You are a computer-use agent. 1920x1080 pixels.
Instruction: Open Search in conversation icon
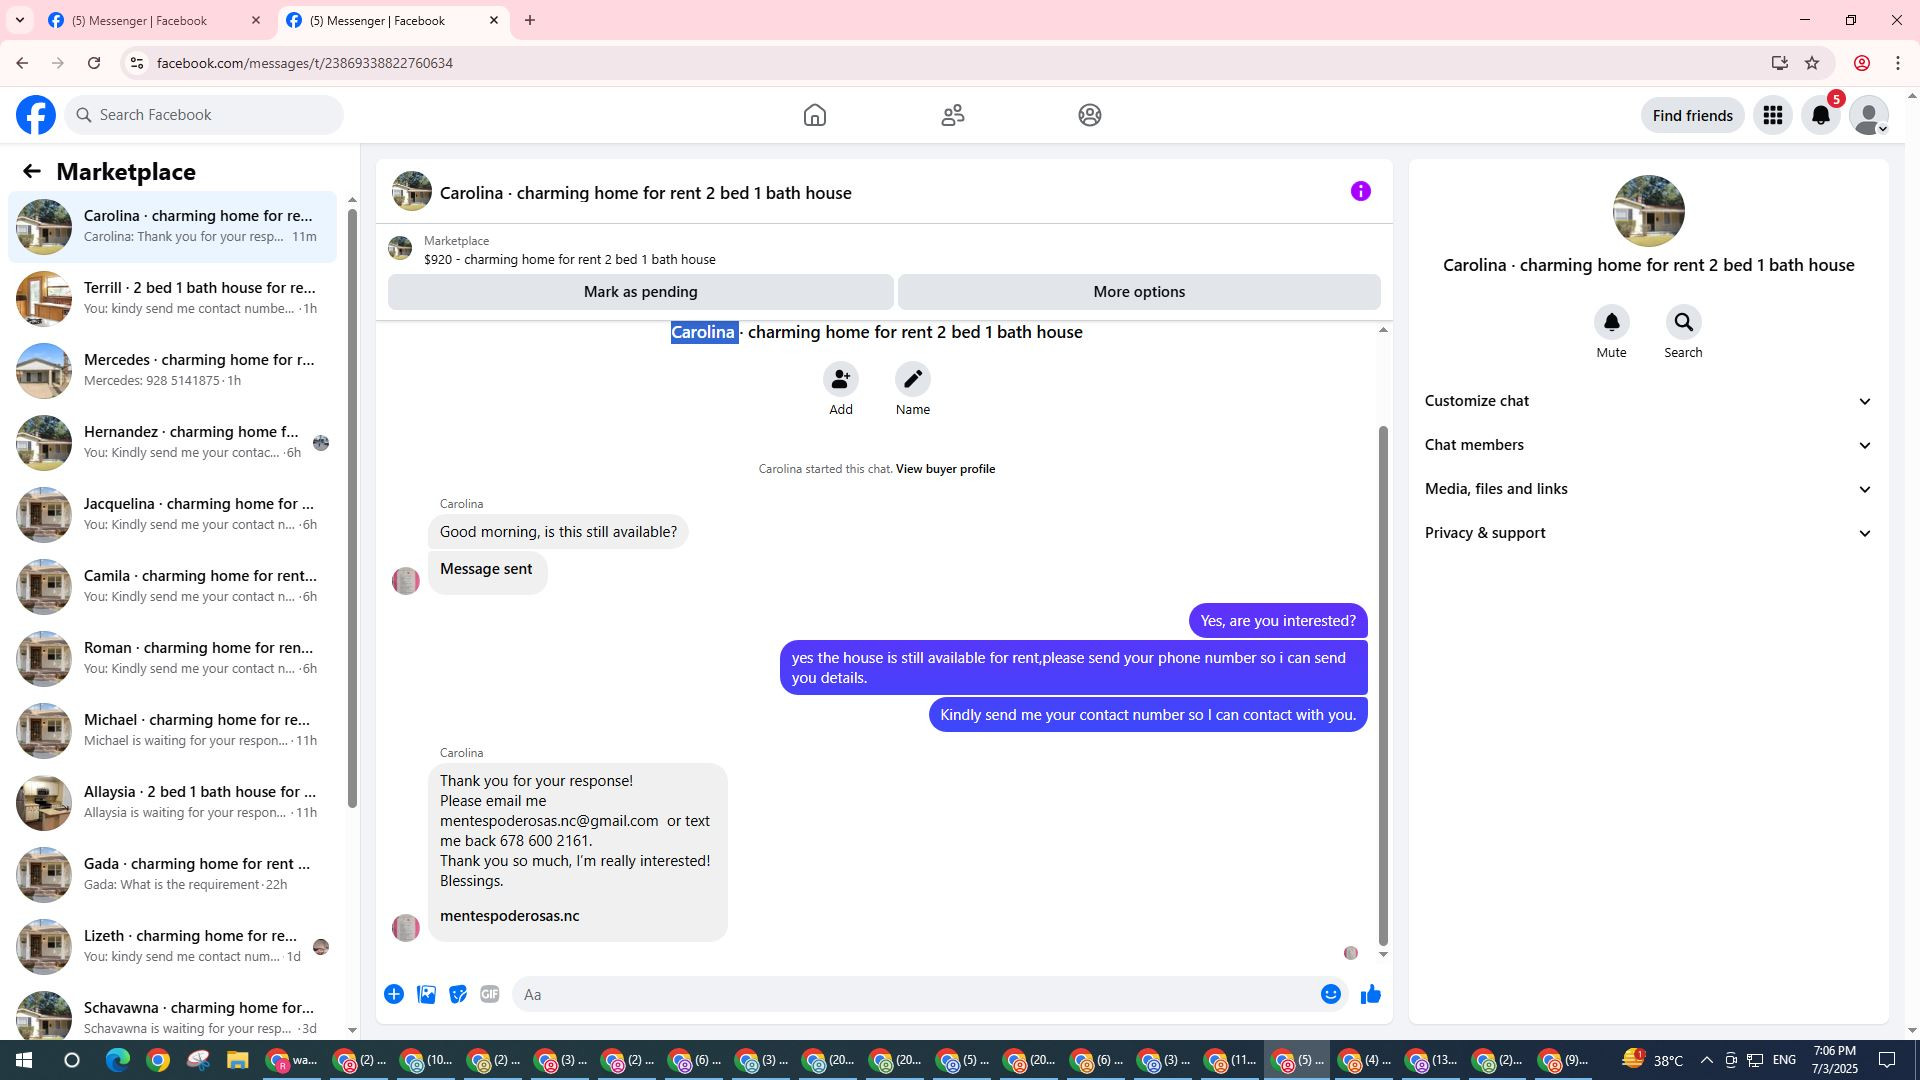(1683, 323)
